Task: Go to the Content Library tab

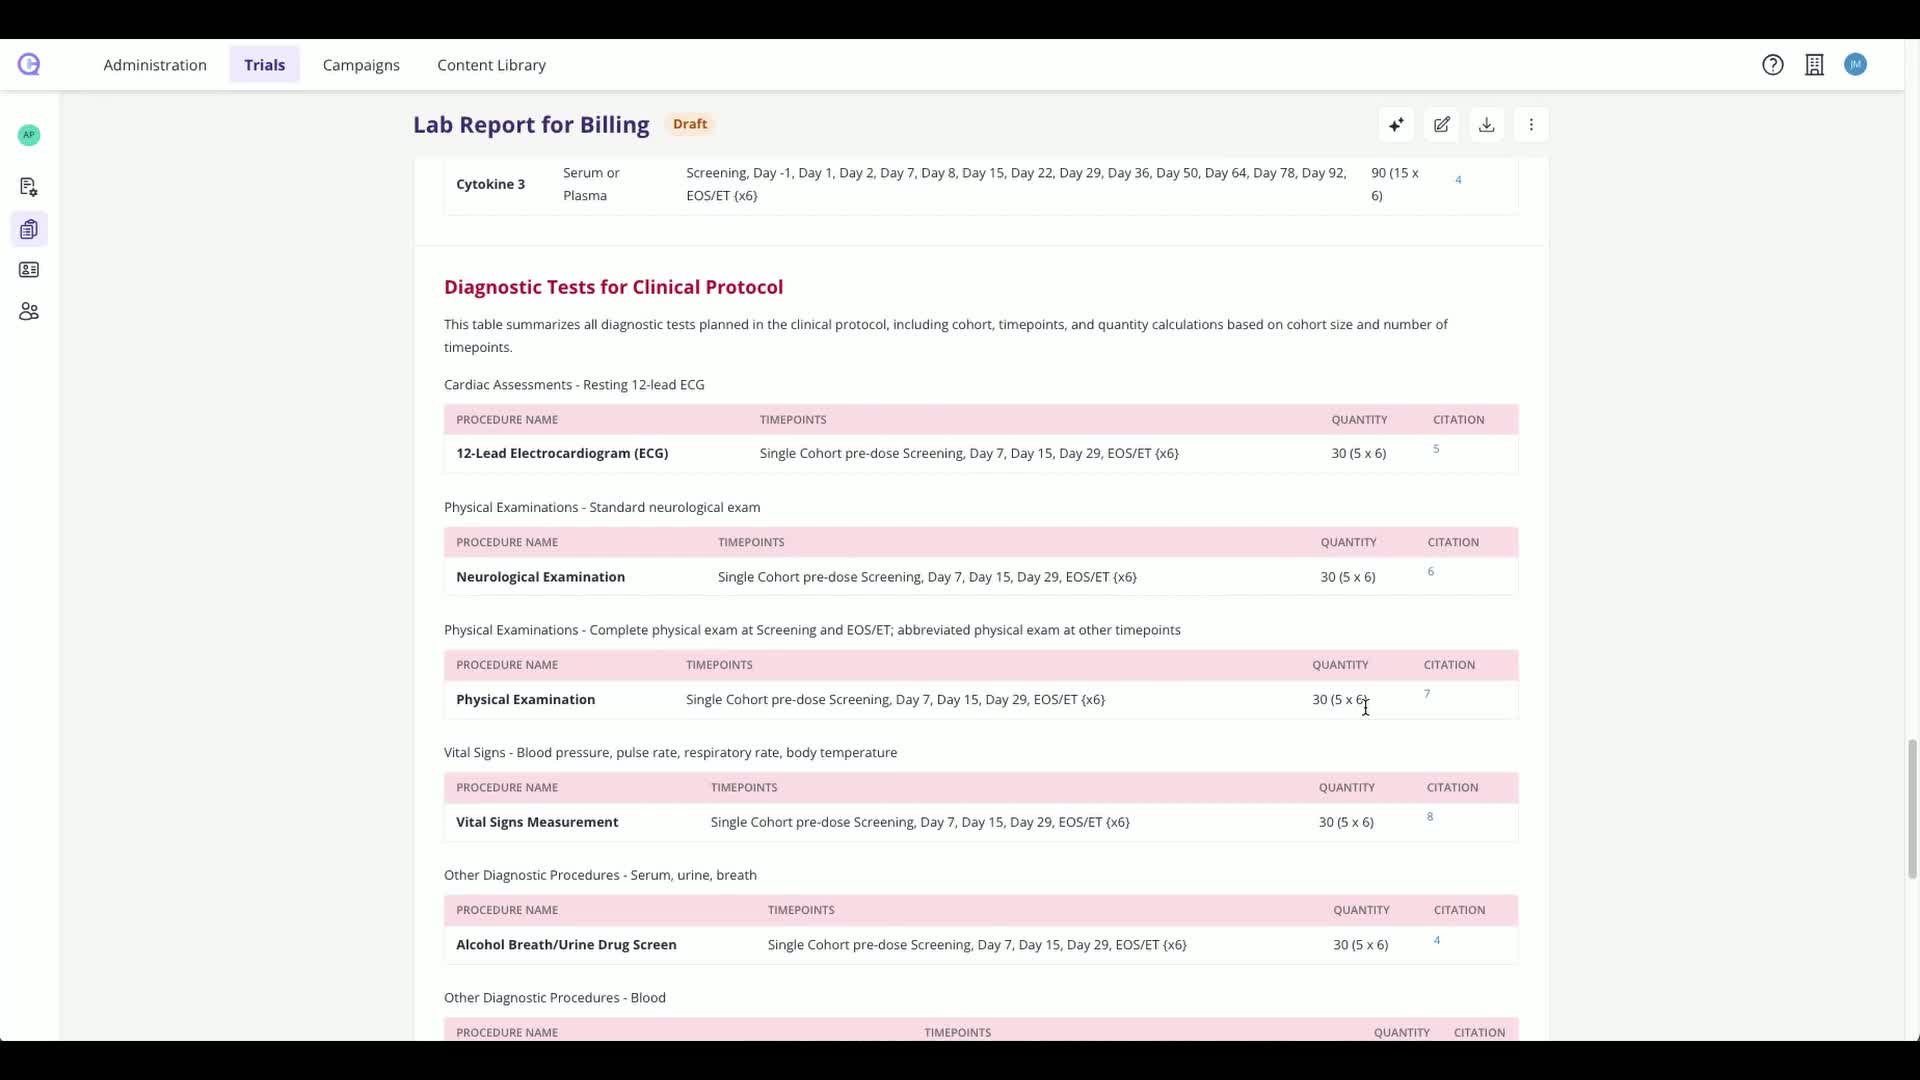Action: (491, 65)
